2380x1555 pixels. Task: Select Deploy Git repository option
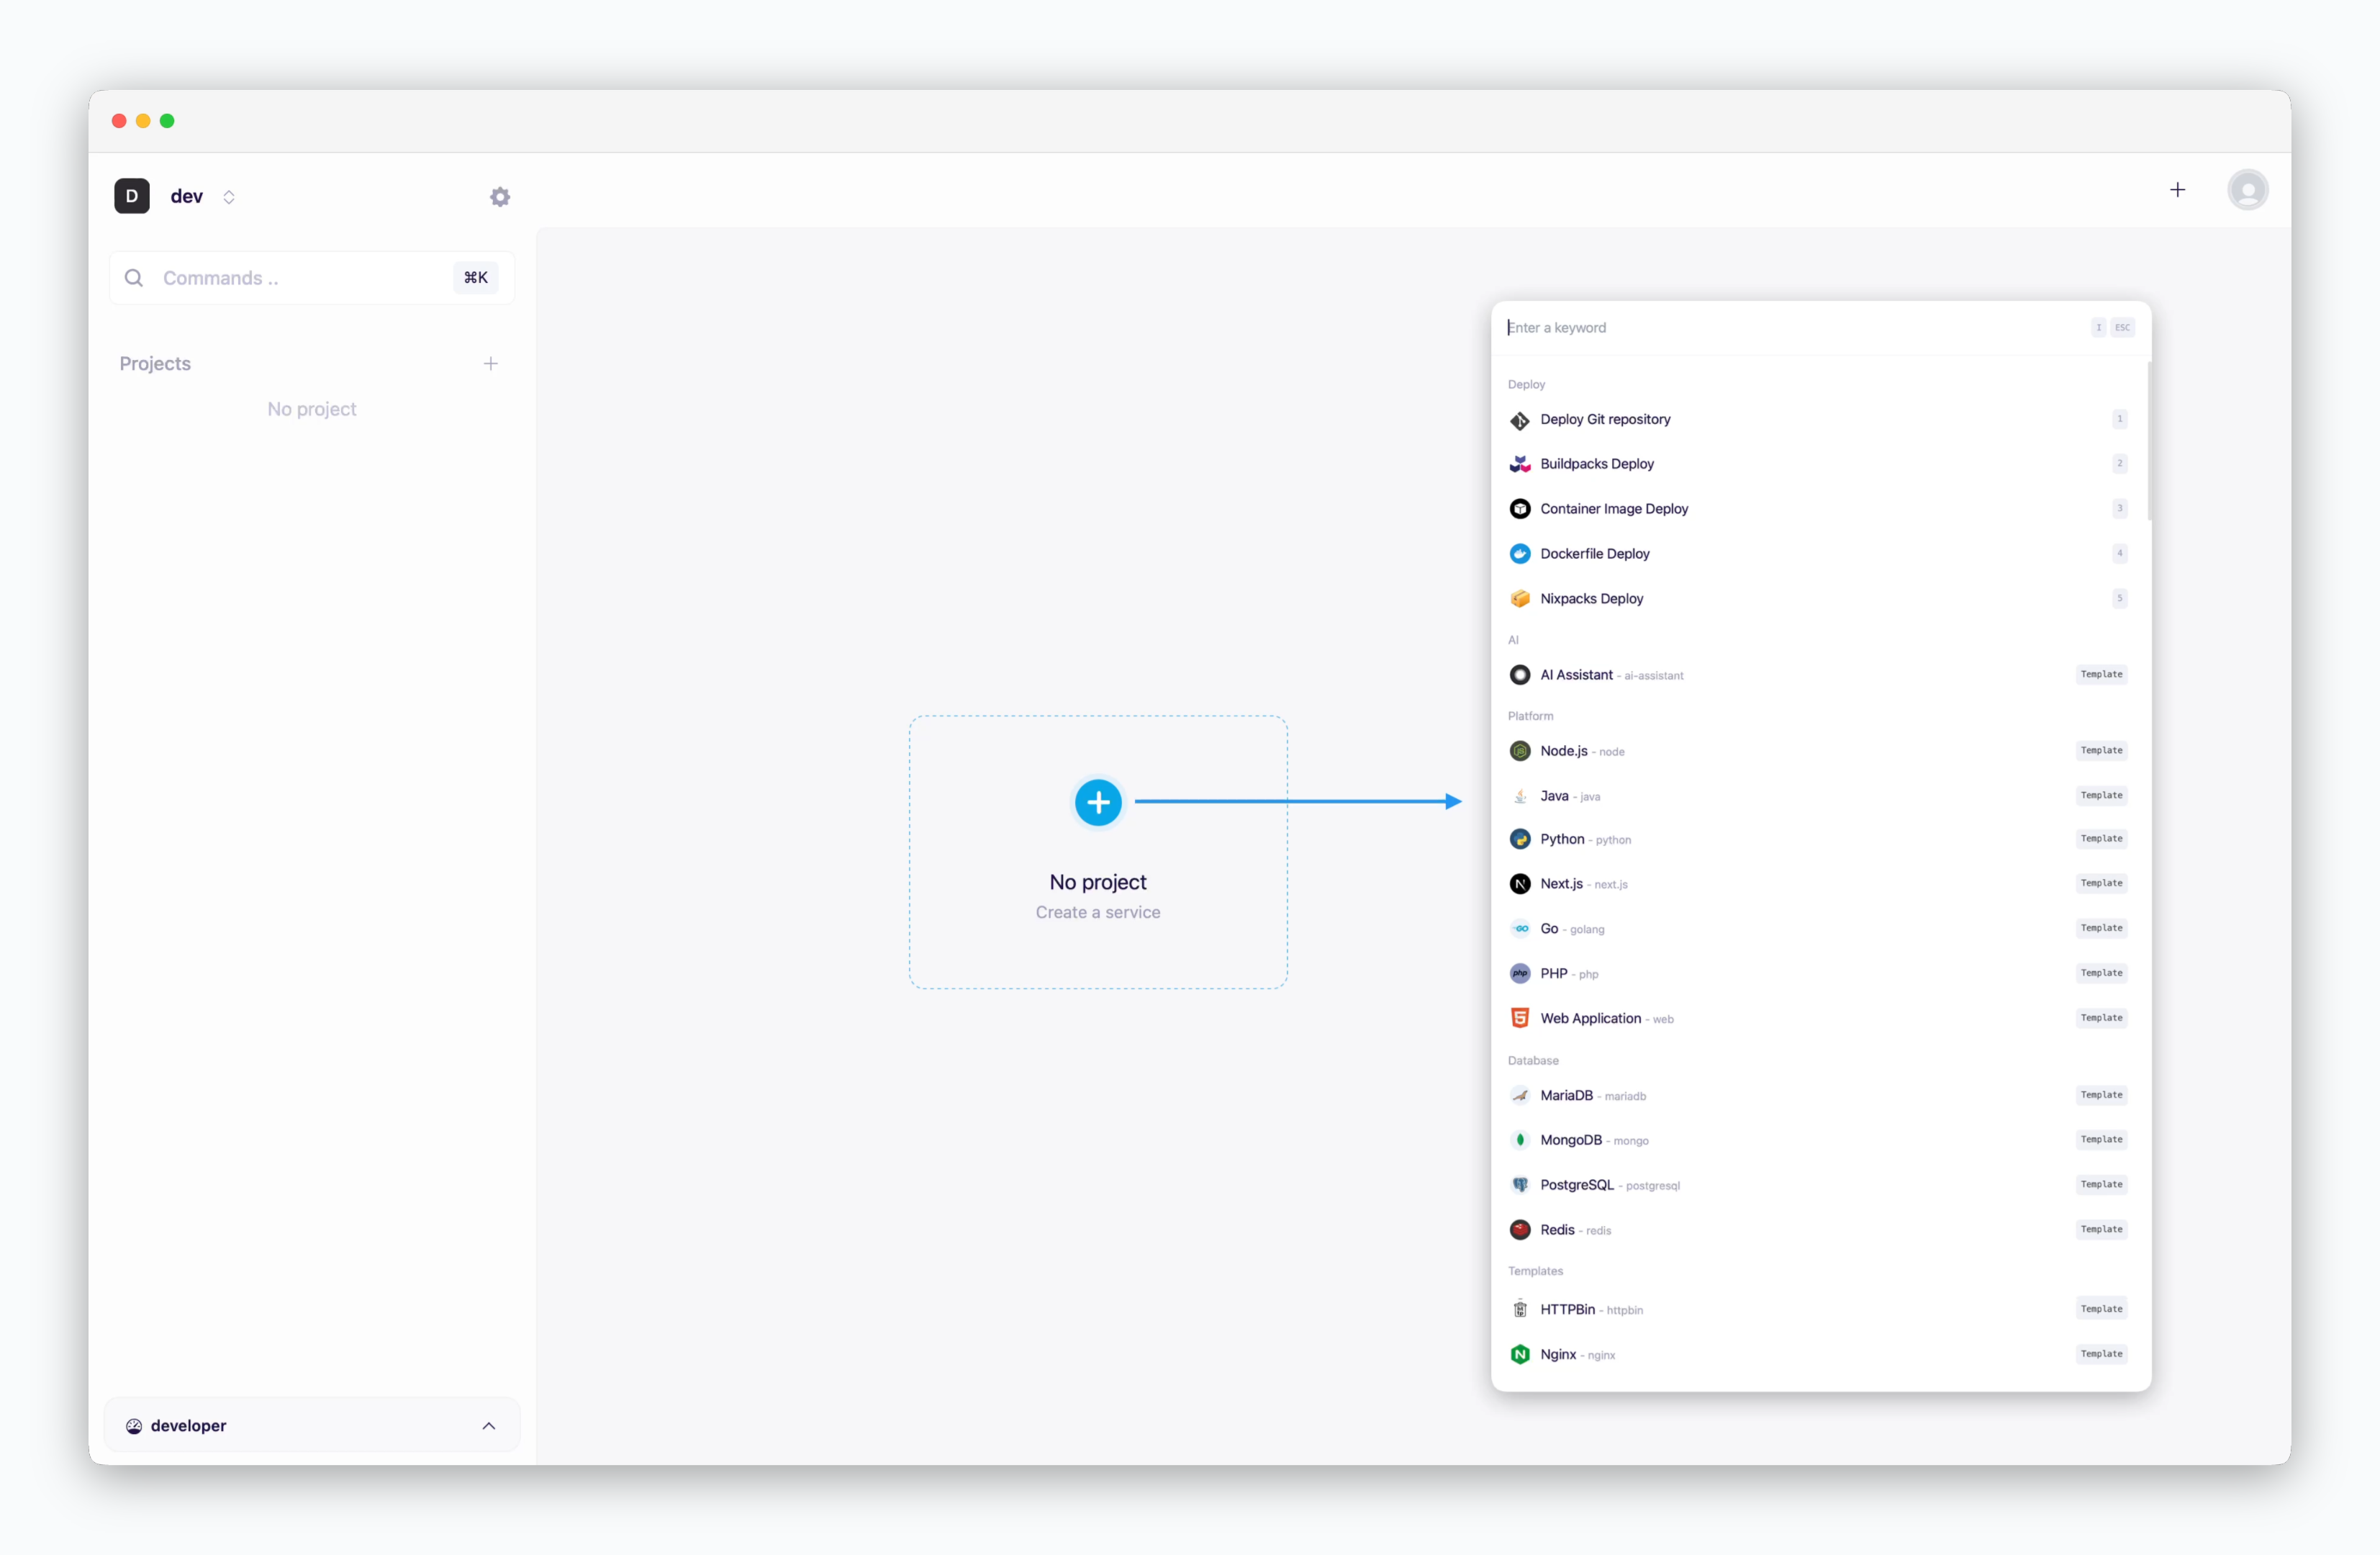click(x=1819, y=420)
